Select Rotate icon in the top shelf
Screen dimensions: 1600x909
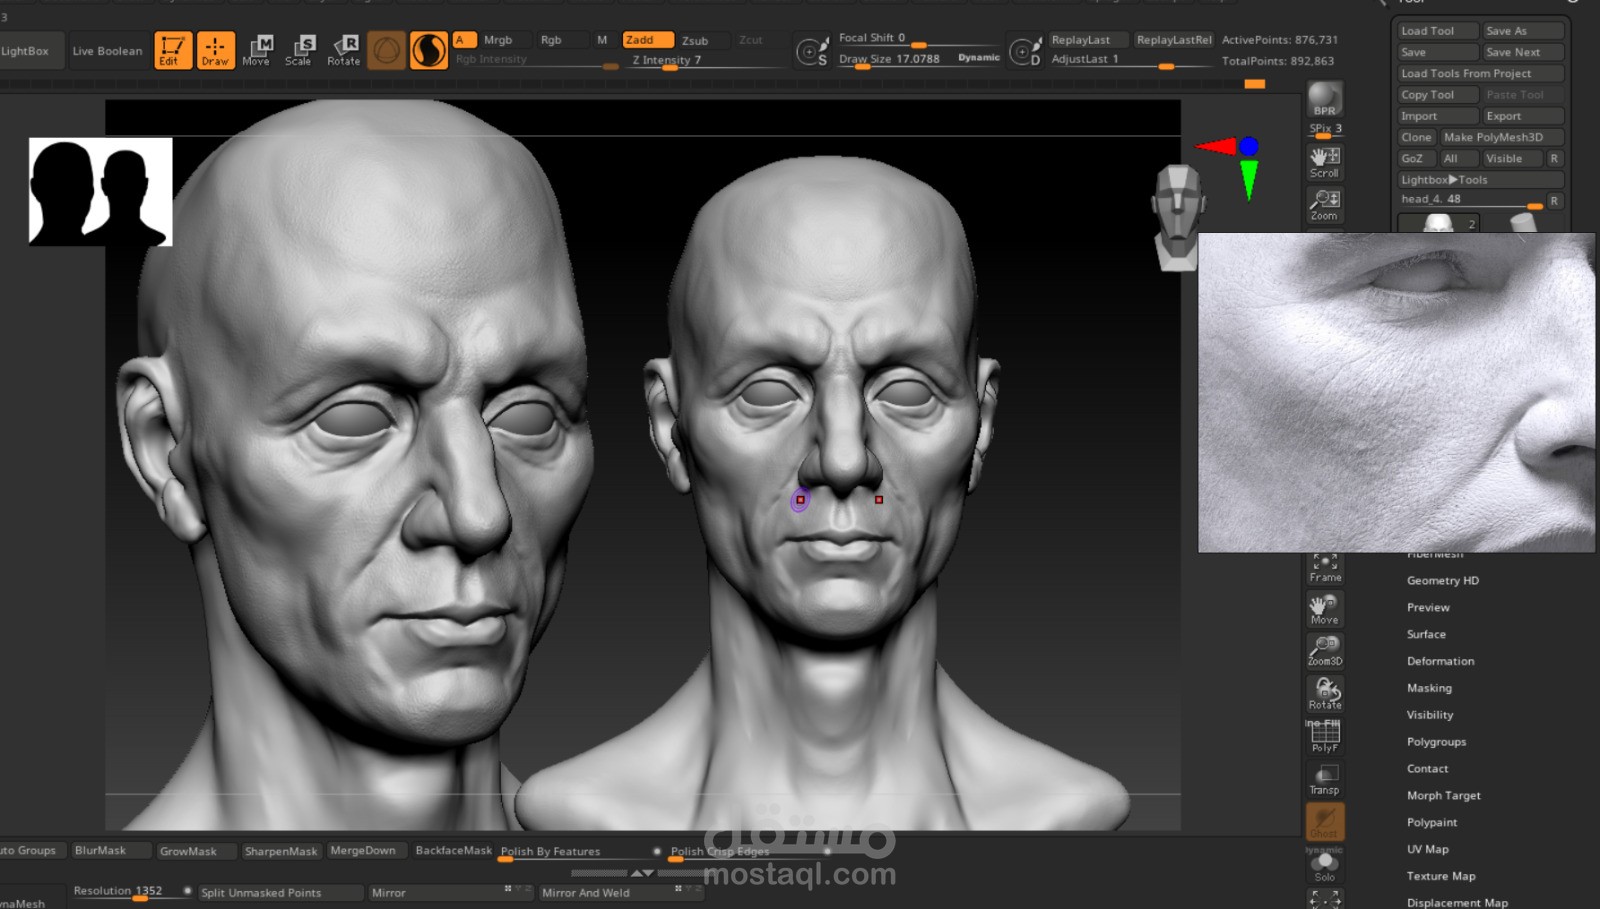343,50
